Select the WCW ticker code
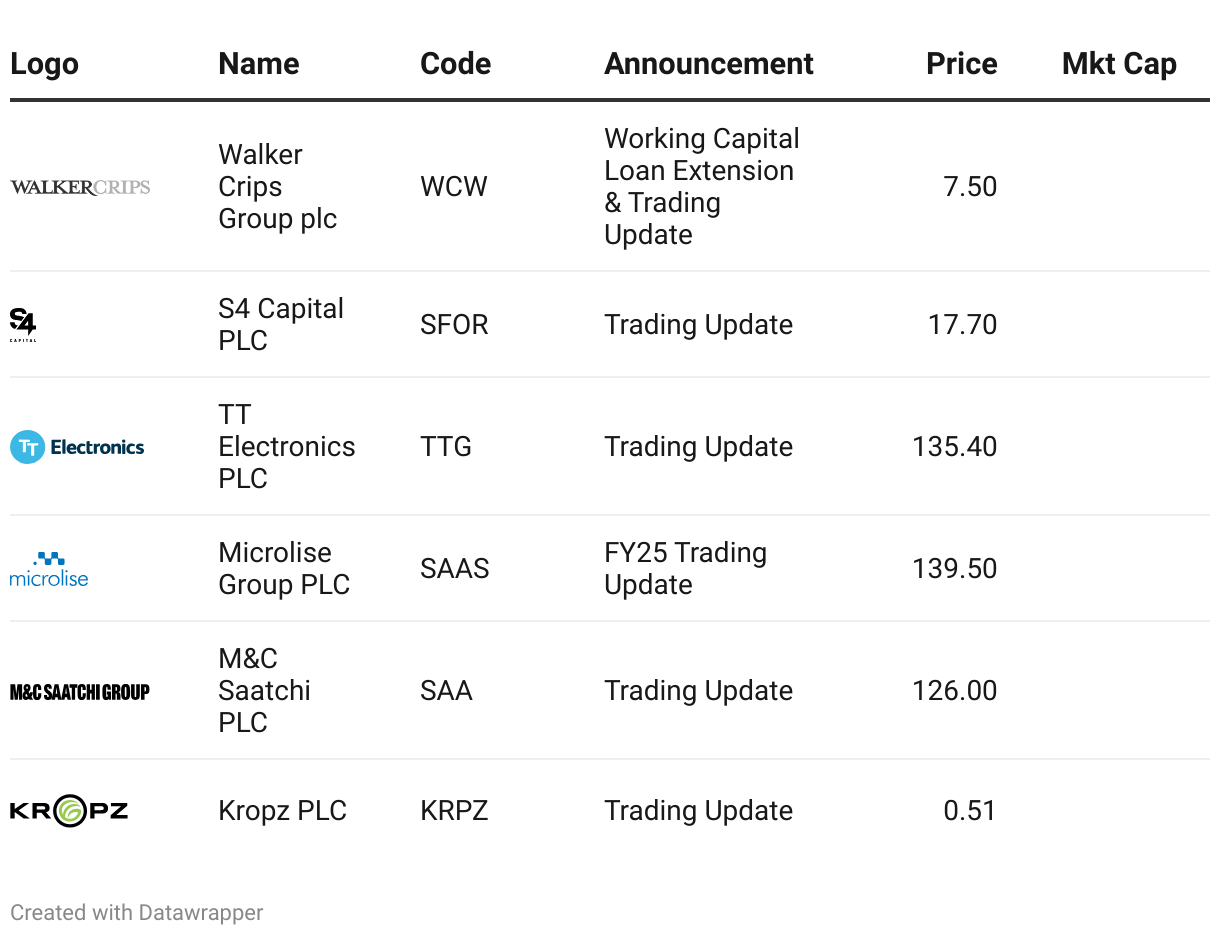The height and width of the screenshot is (936, 1220). (x=454, y=187)
